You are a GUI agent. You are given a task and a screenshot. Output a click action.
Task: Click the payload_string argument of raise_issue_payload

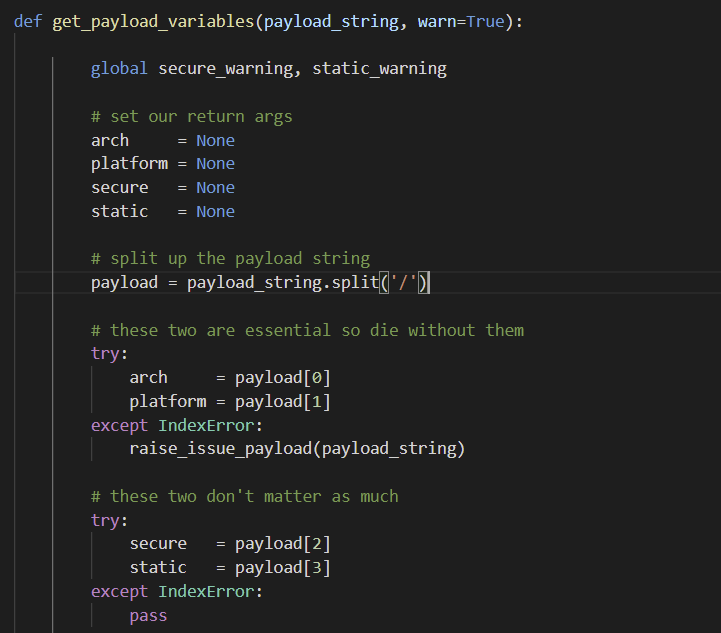point(389,449)
